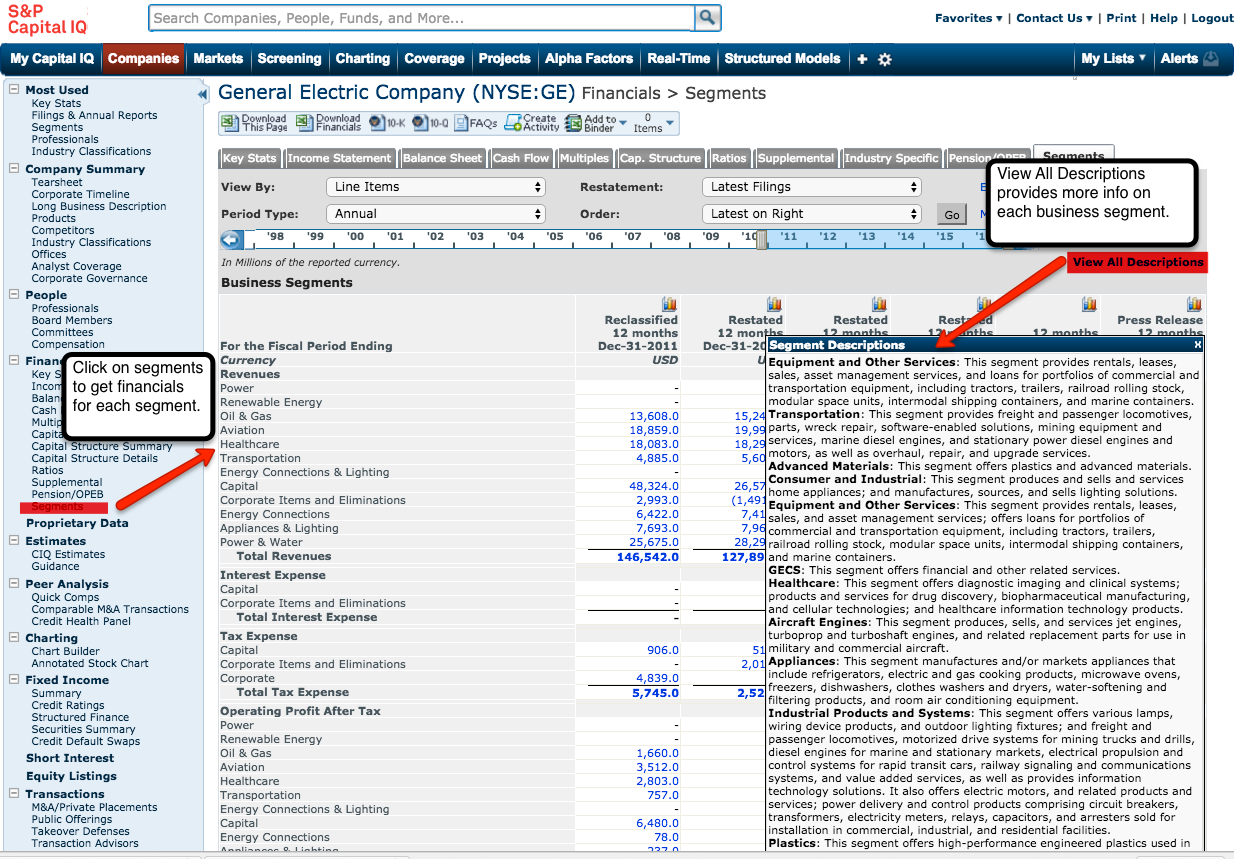This screenshot has height=859, width=1234.
Task: Click the '05 mark on the timeline
Action: [x=554, y=237]
